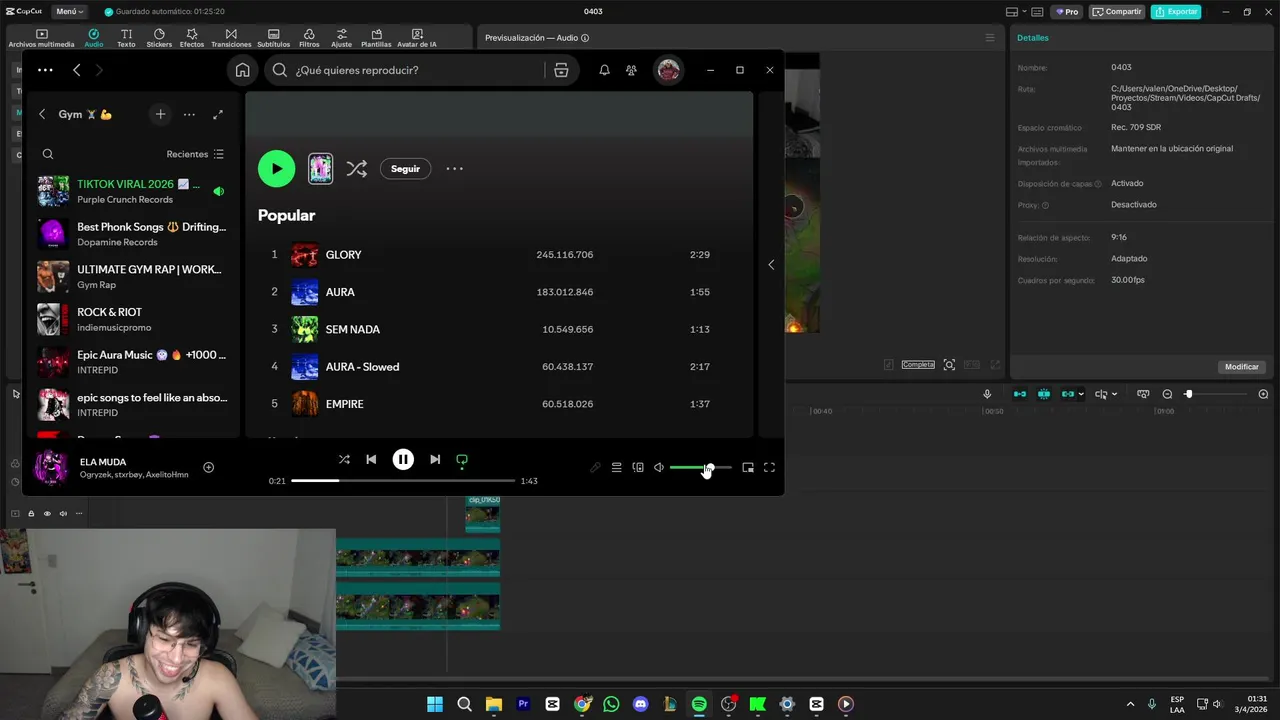Open Spotify friend activity icon

[631, 70]
